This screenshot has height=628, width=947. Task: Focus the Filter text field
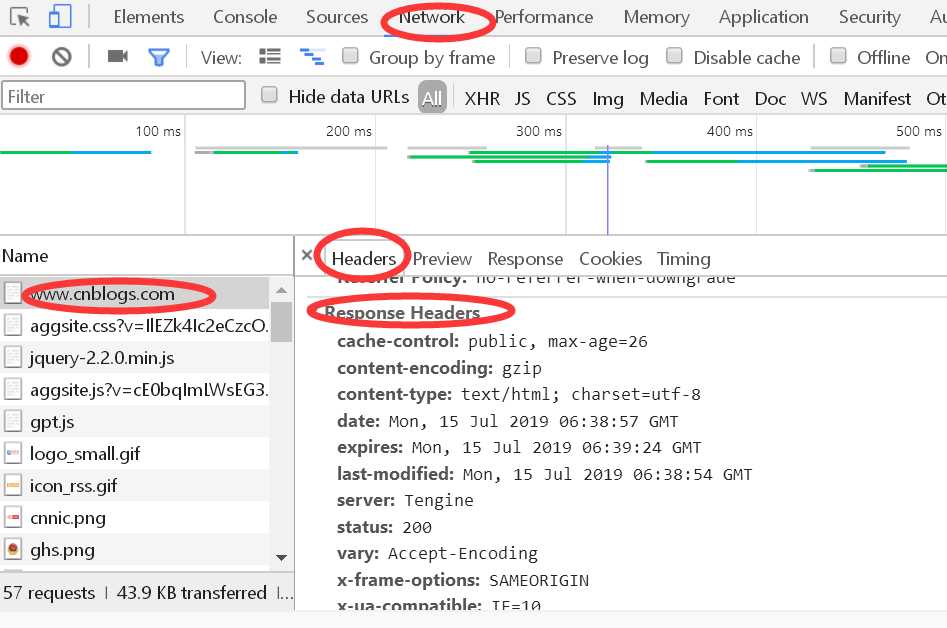click(123, 96)
